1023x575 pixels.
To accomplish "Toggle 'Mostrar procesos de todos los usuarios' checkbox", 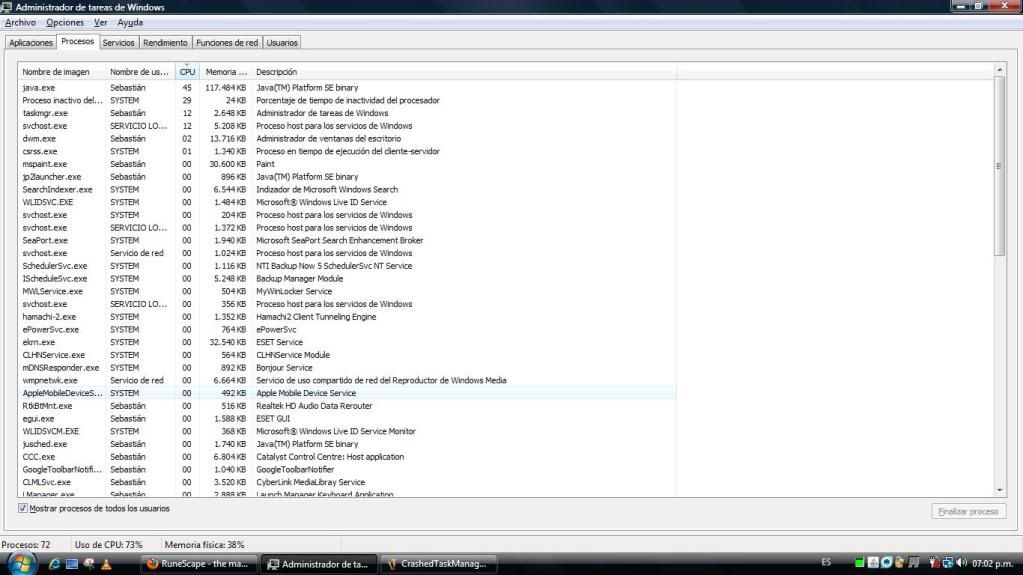I will tap(23, 508).
